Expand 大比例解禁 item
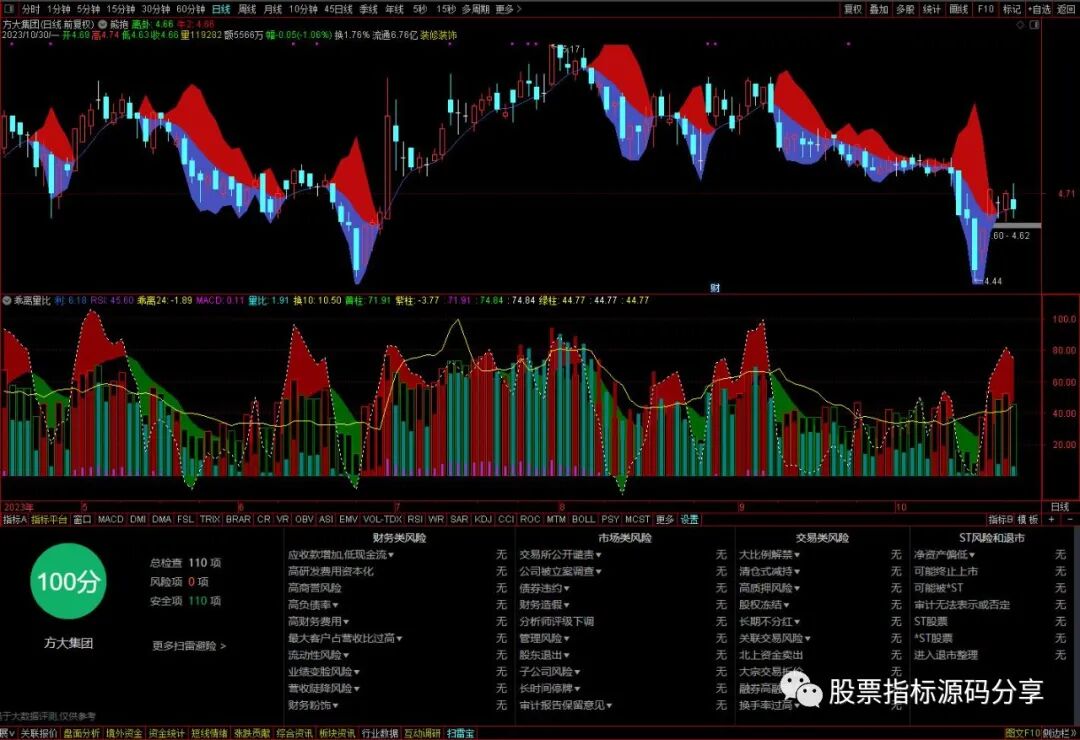 click(769, 555)
